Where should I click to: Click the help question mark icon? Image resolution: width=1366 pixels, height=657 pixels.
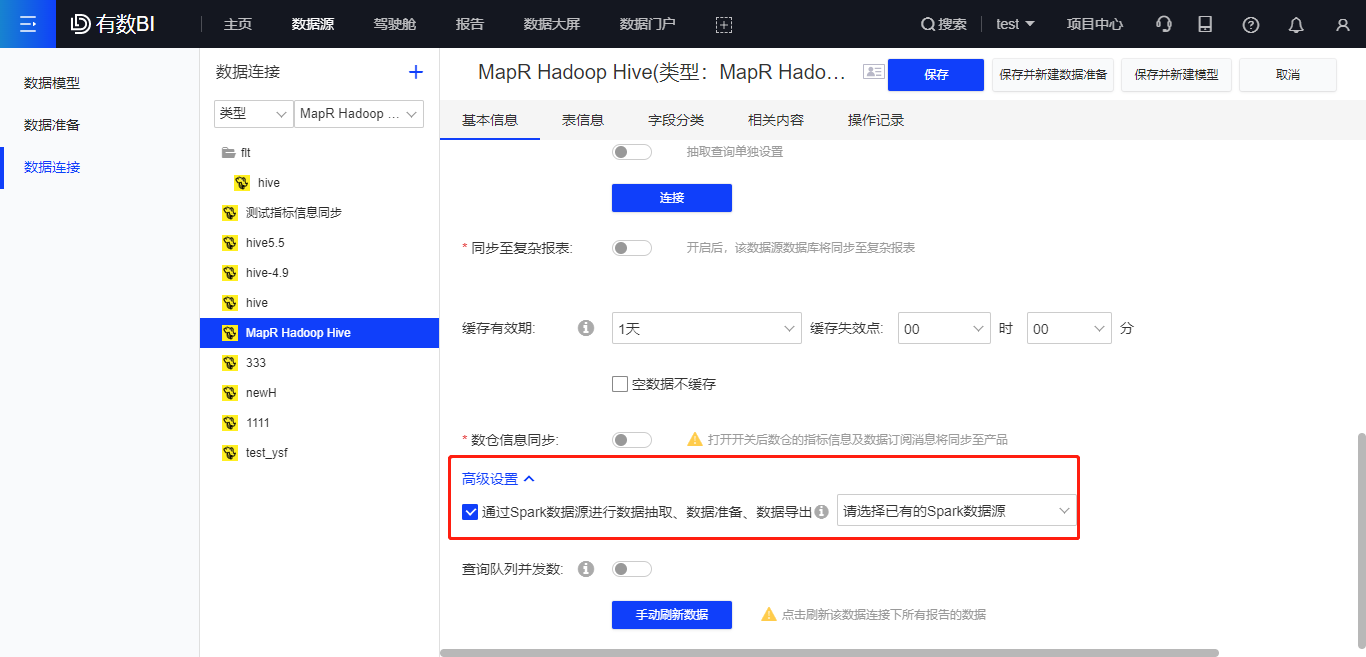(1250, 24)
